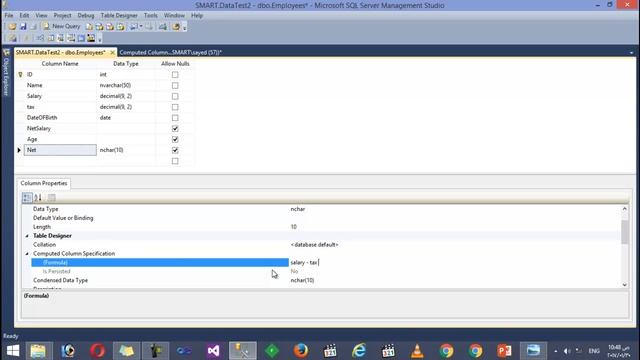Image resolution: width=640 pixels, height=360 pixels.
Task: Switch to Computed Column SMART\sayed query tab
Action: point(171,53)
